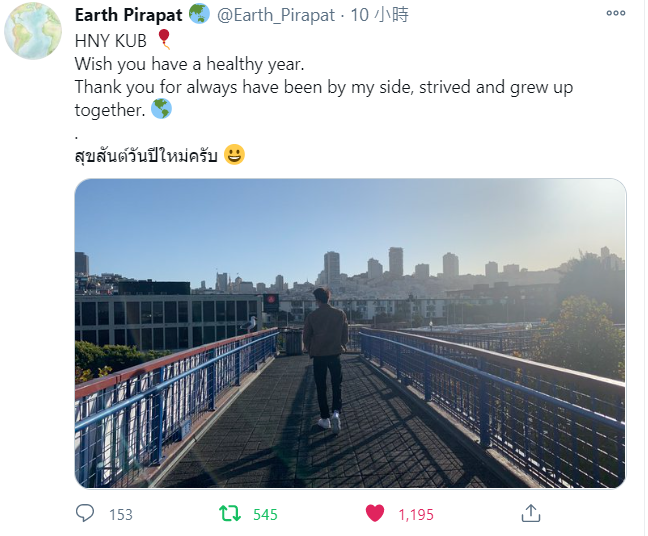Open the reply speech bubble icon
Image resolution: width=648 pixels, height=536 pixels.
click(85, 513)
